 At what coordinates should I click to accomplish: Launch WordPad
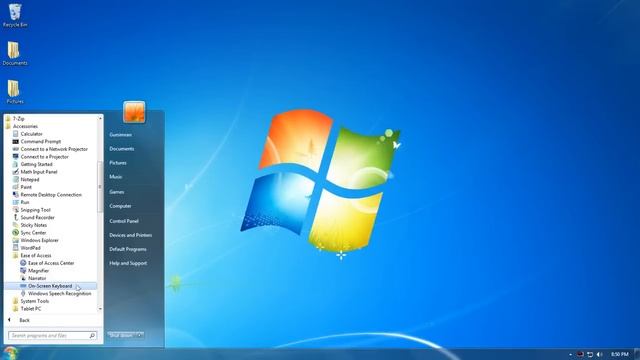(27, 248)
